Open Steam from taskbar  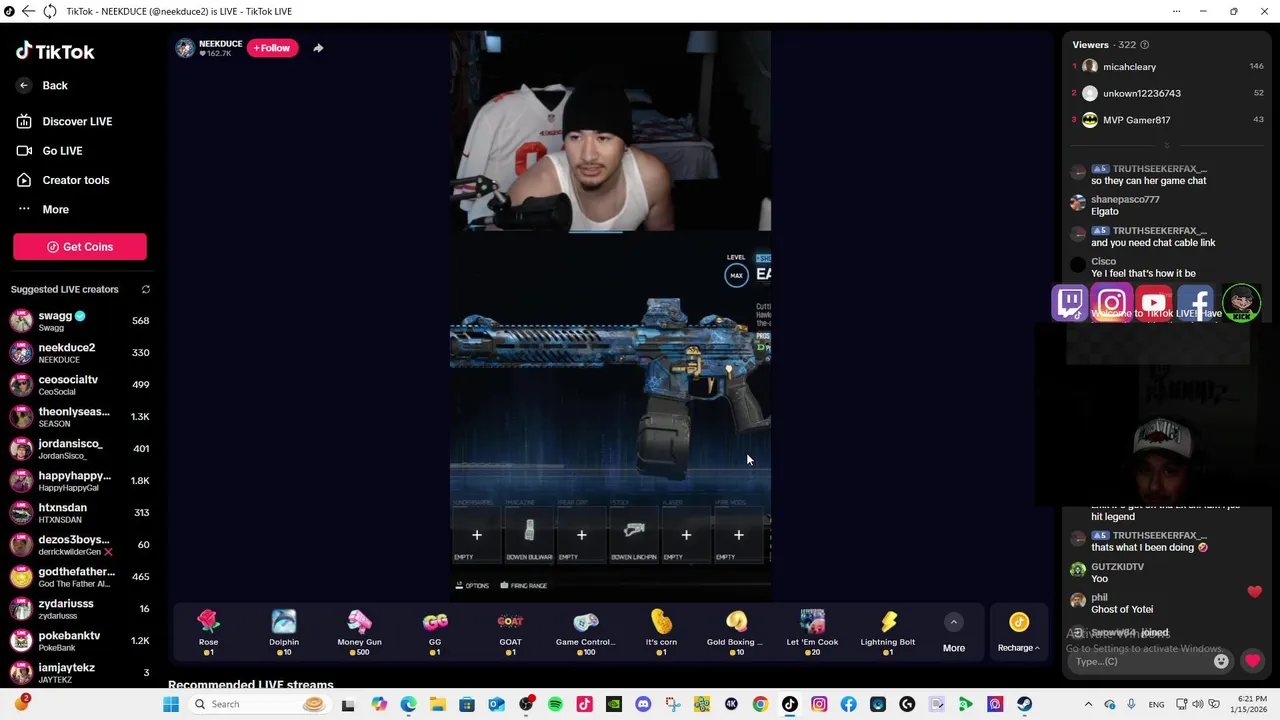coord(1024,704)
